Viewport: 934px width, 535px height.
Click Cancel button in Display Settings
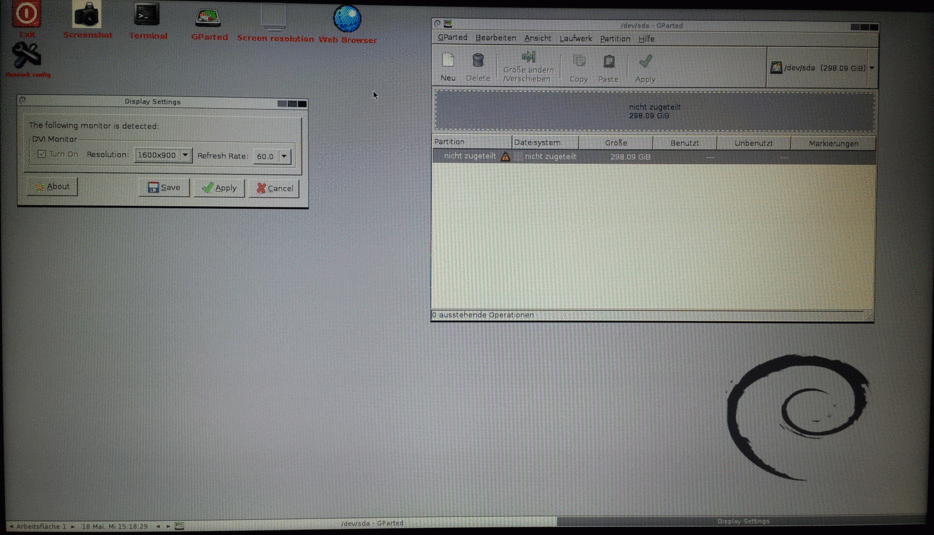click(x=274, y=188)
